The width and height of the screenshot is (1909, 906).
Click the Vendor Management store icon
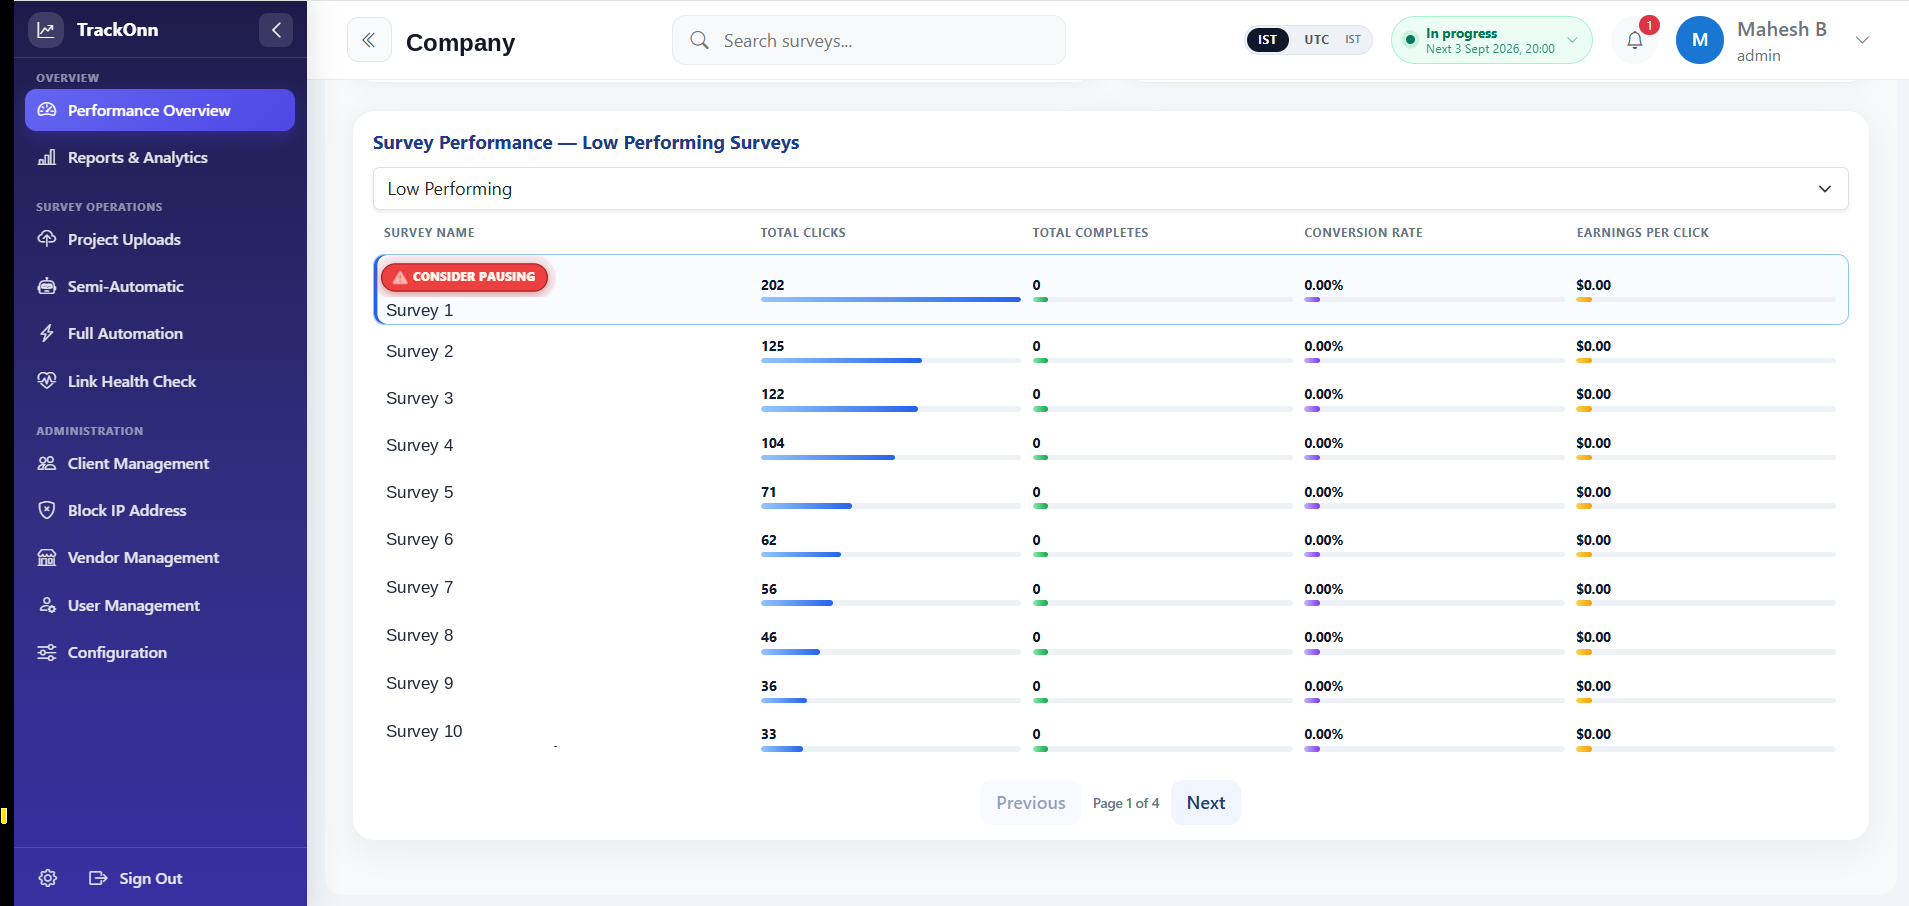(47, 557)
